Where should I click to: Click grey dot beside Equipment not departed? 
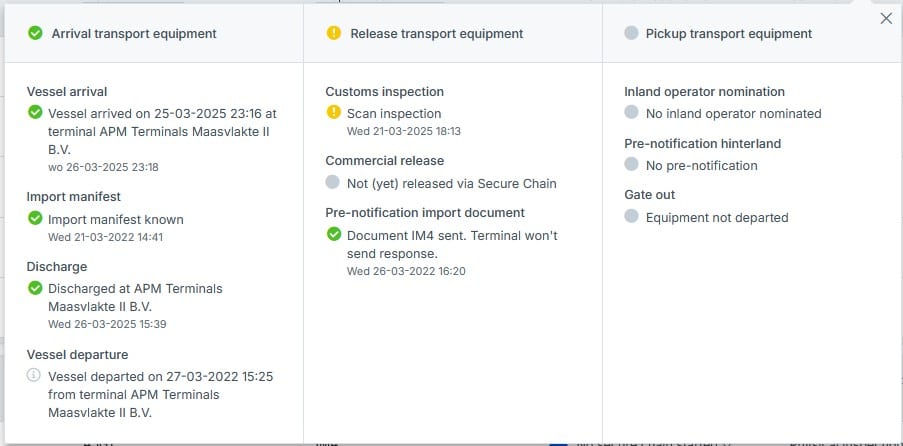point(631,217)
